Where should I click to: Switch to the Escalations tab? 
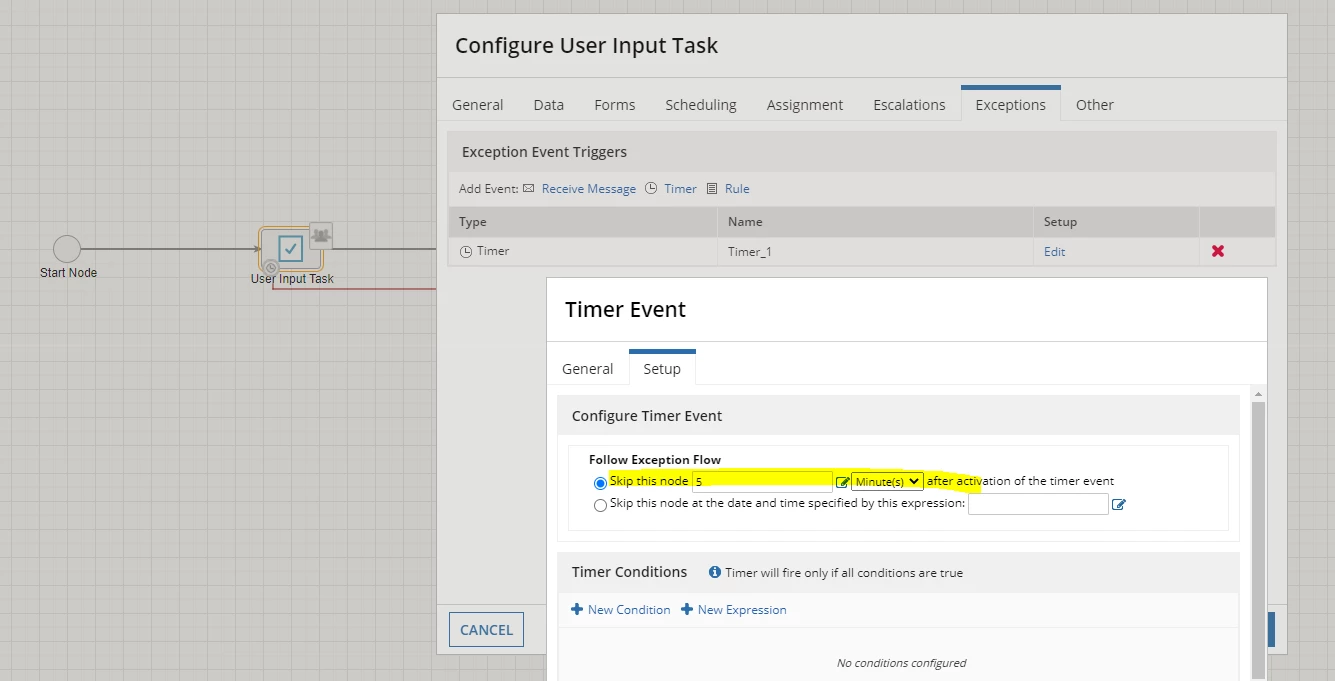coord(909,104)
